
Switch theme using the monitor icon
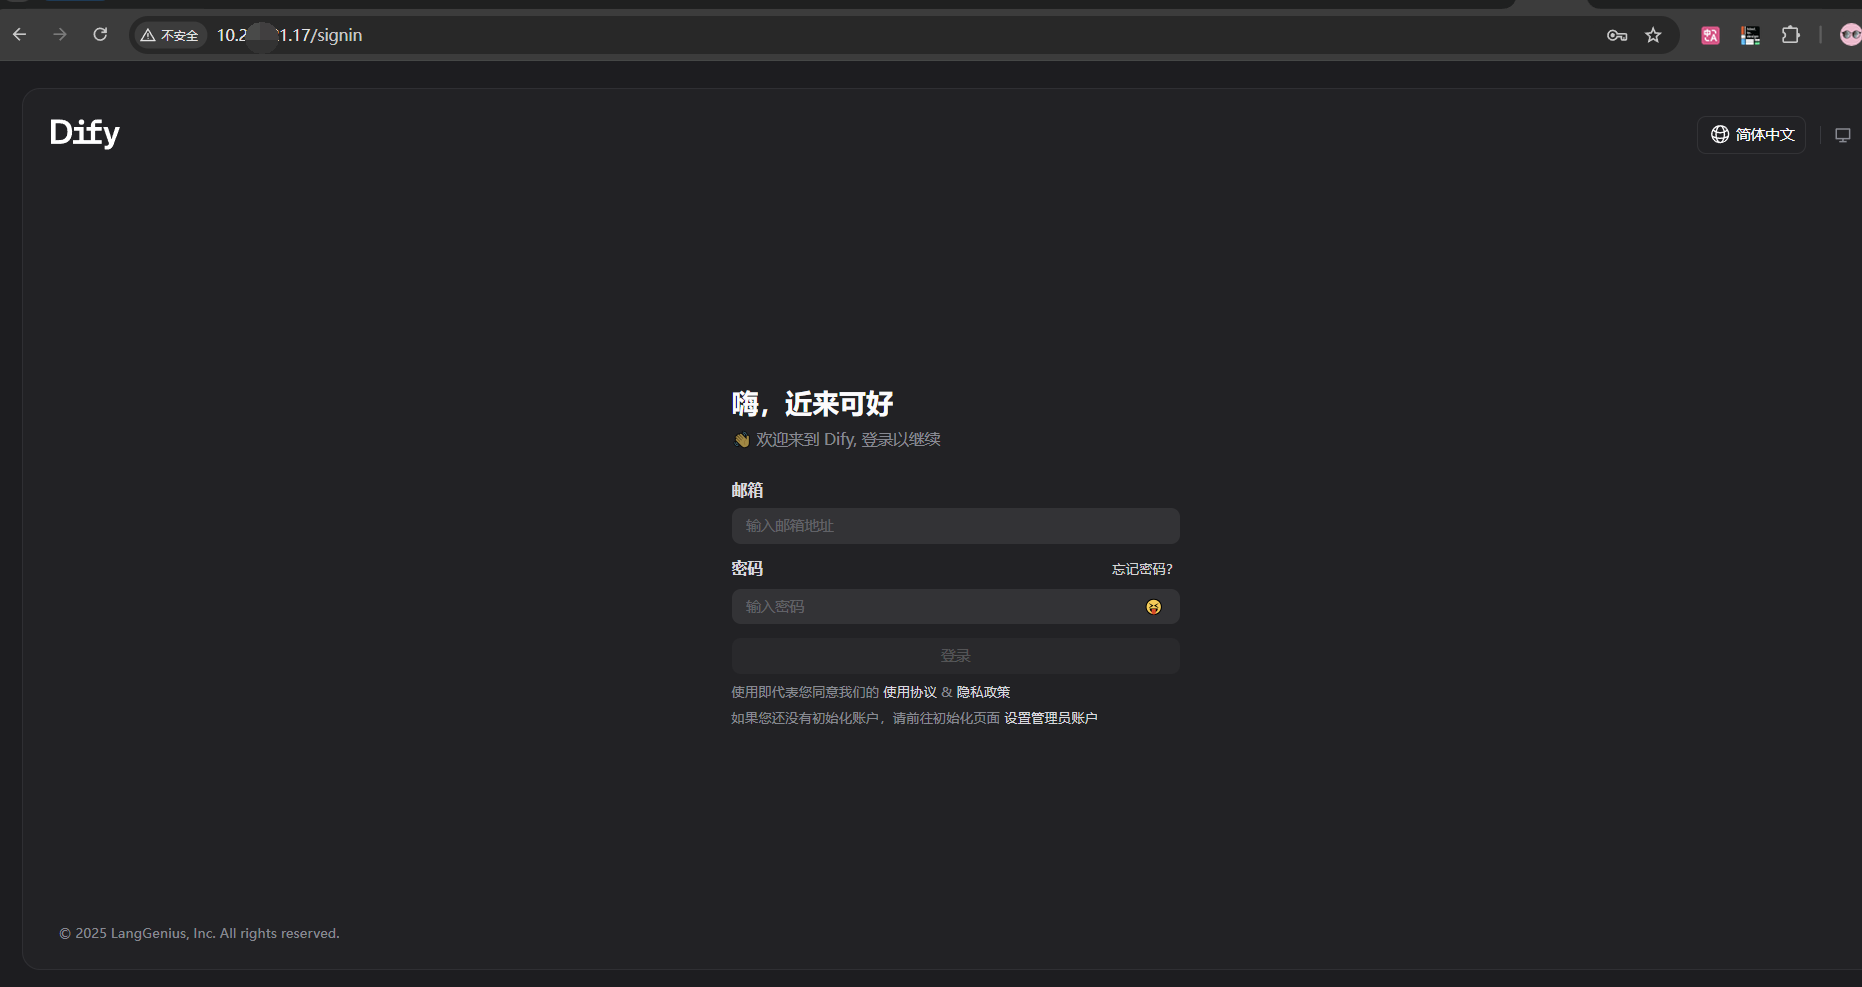(1843, 135)
